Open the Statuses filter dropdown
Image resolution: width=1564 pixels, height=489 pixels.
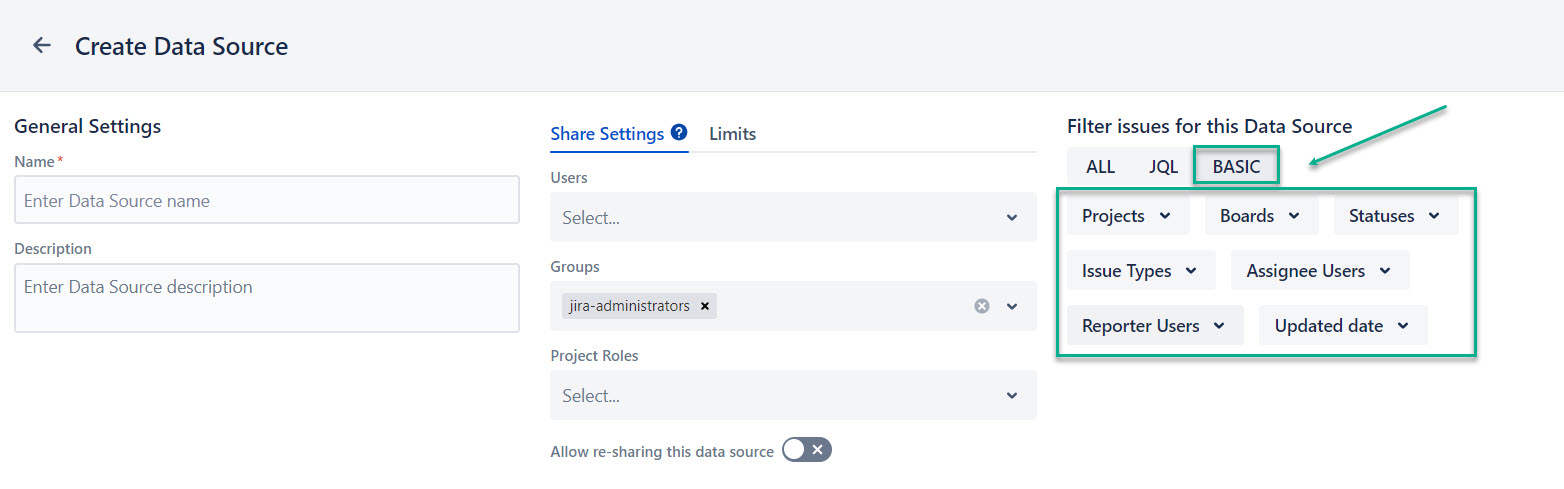coord(1394,216)
